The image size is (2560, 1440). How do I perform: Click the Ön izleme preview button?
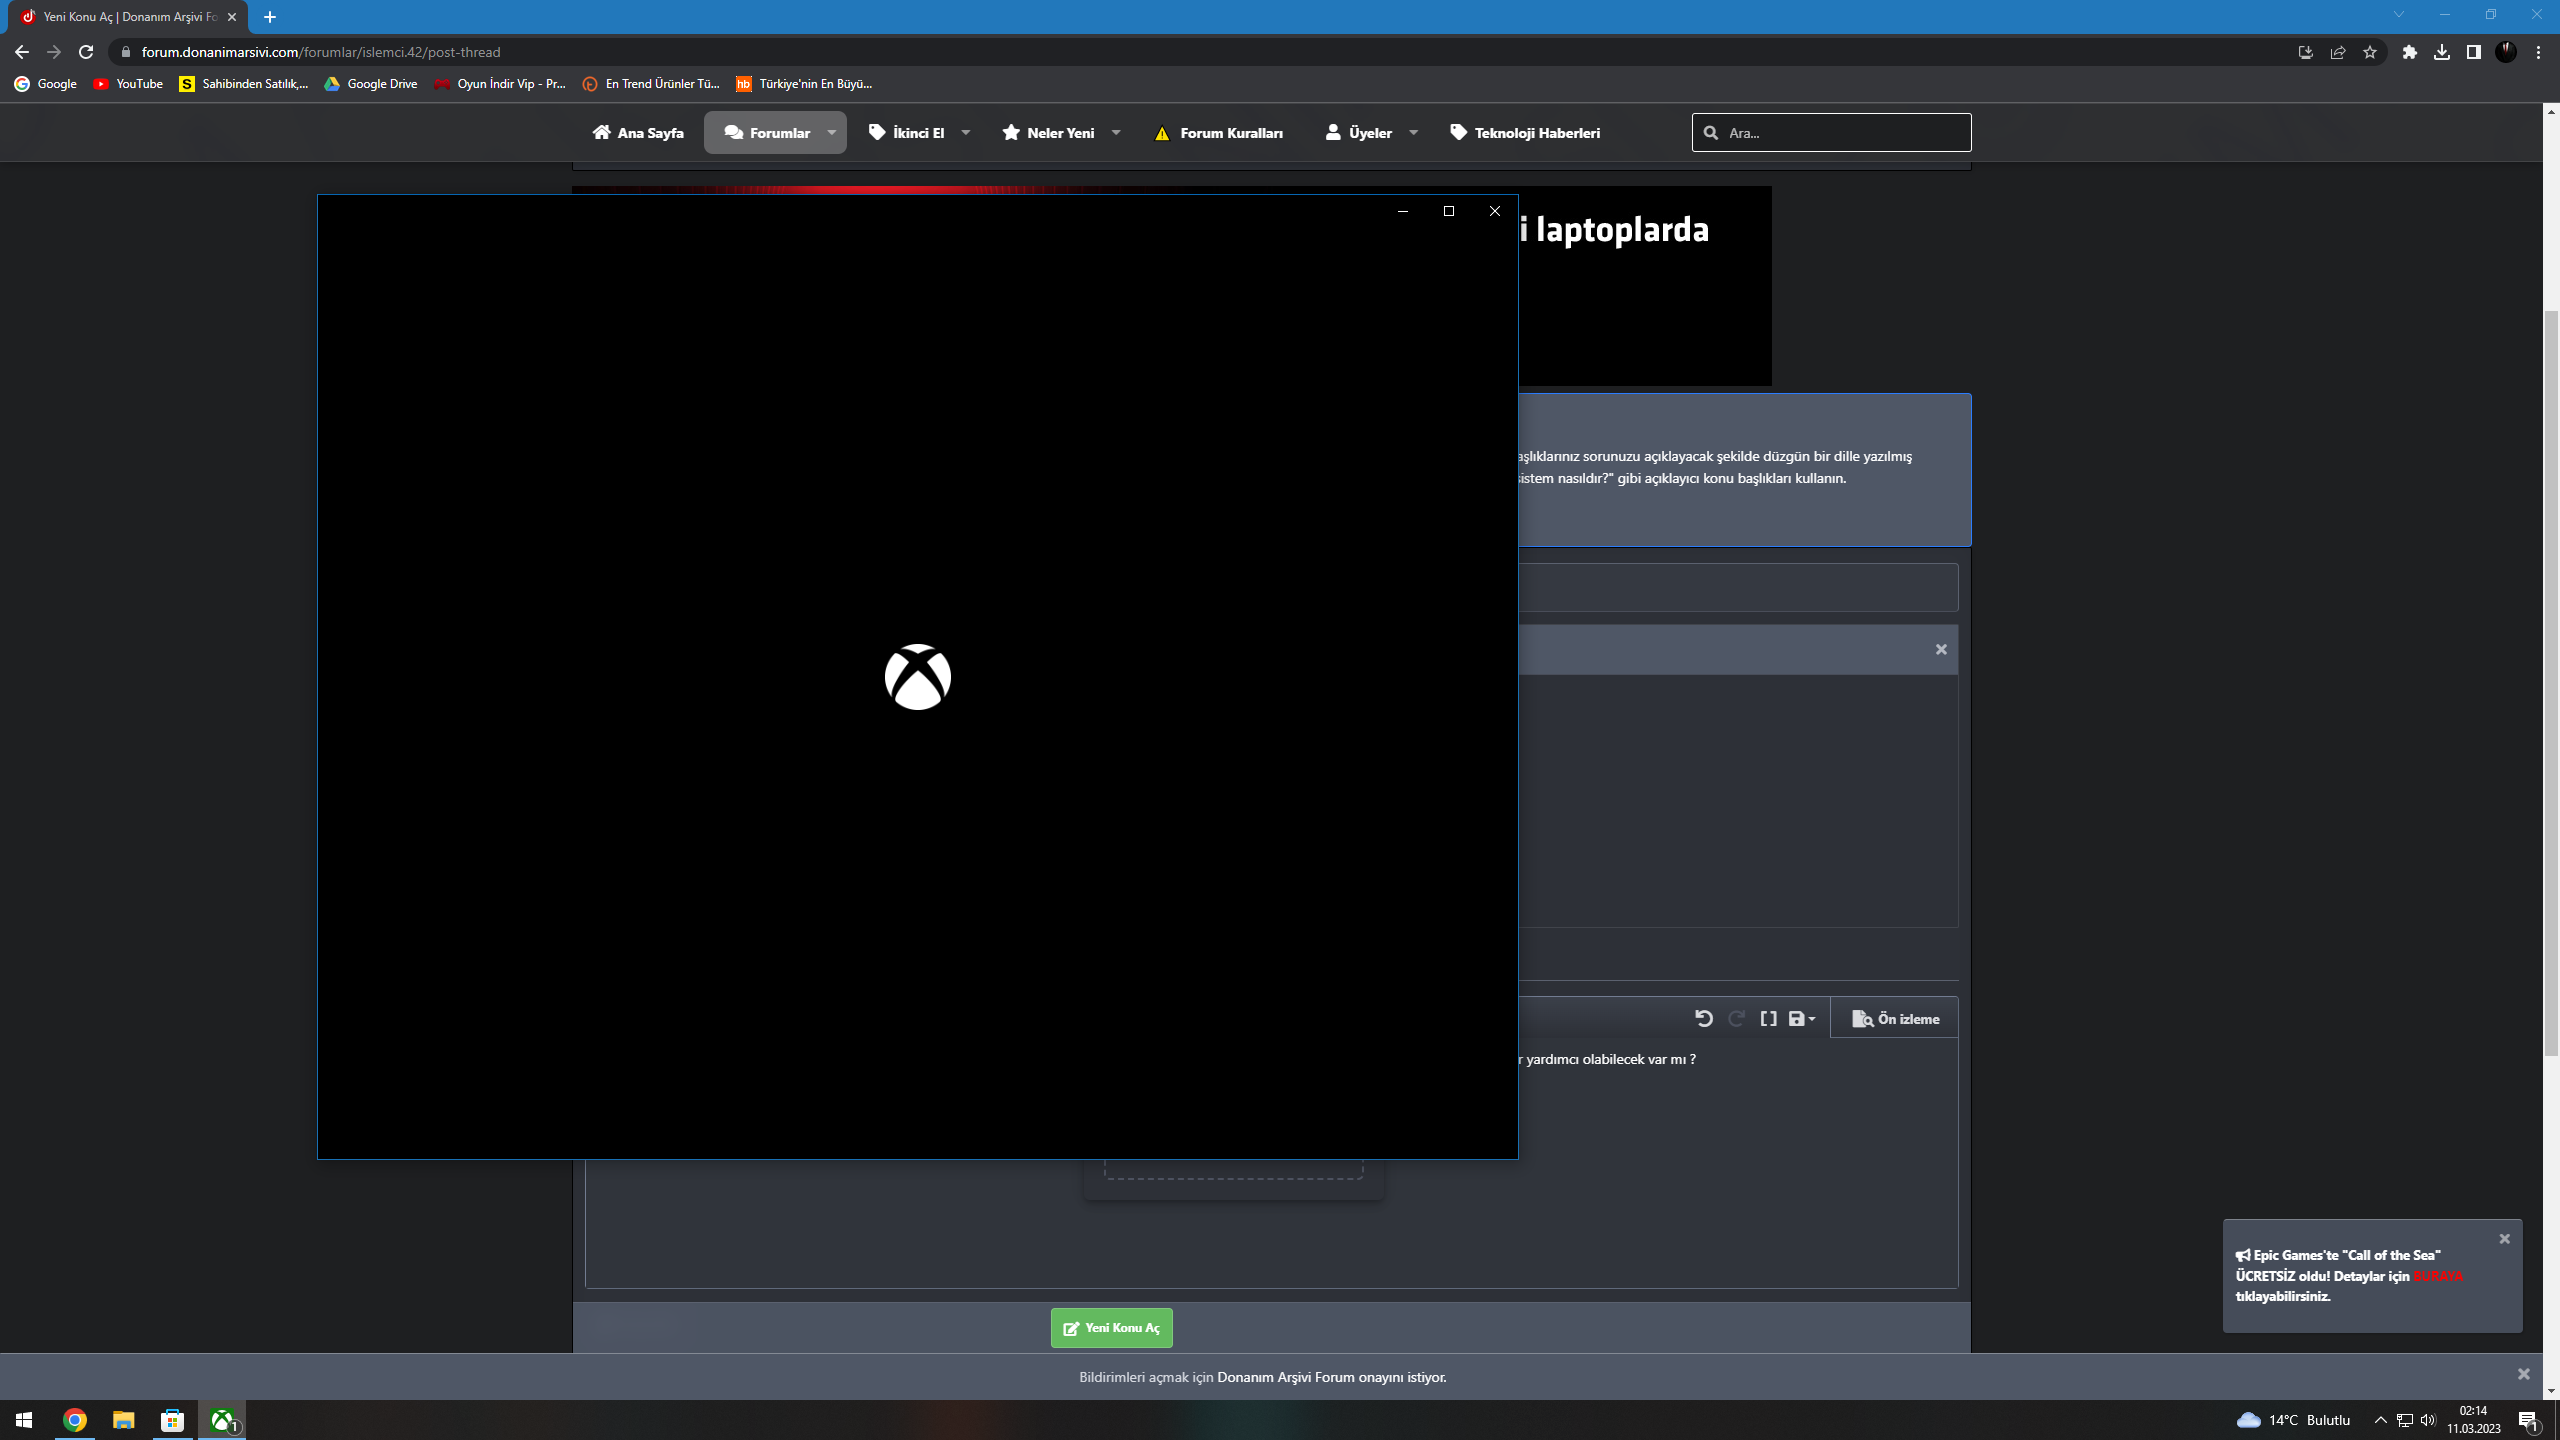(1895, 1018)
